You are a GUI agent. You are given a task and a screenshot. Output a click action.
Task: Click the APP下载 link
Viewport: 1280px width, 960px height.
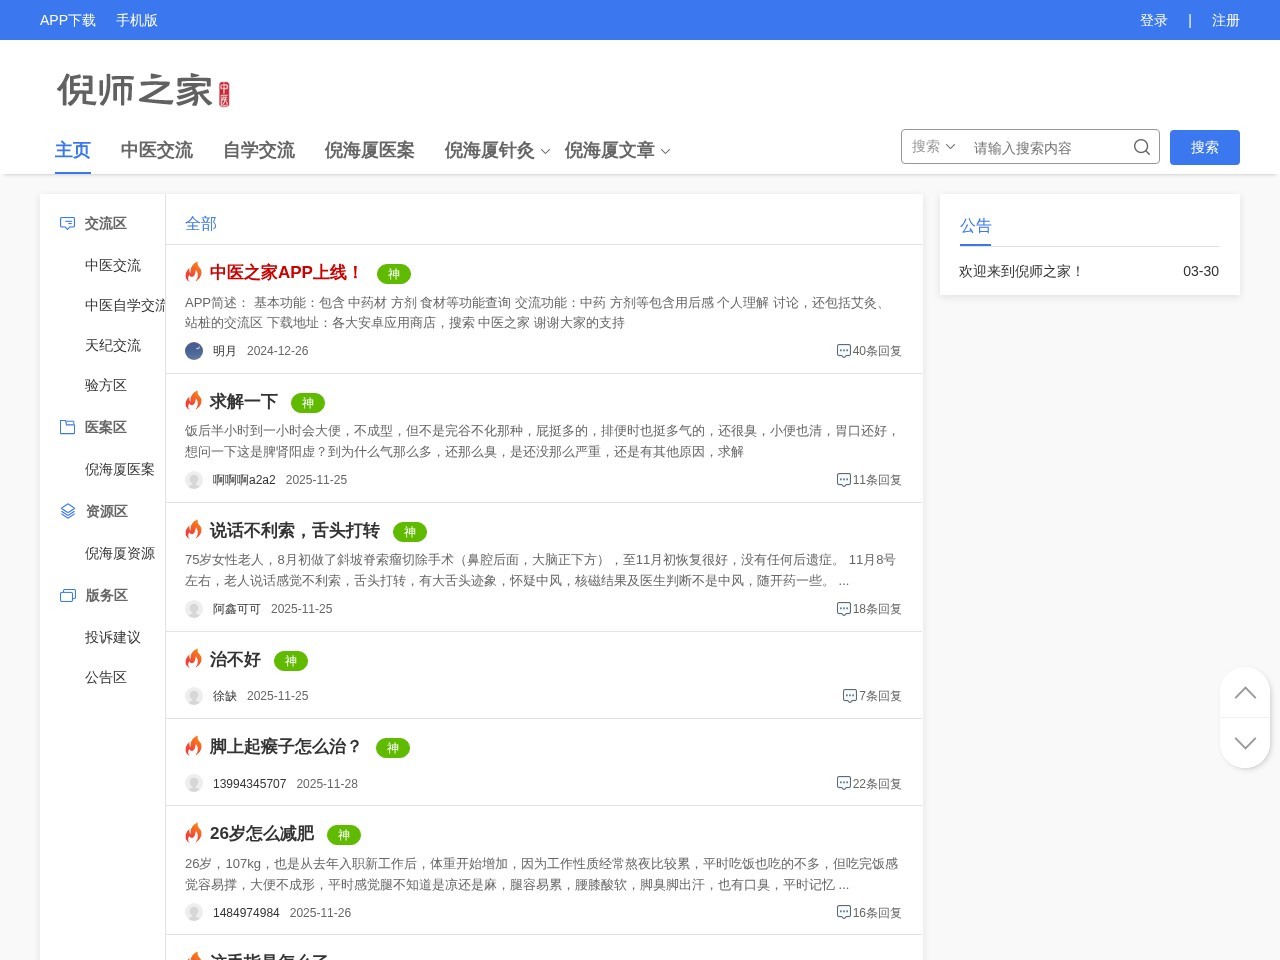[68, 20]
